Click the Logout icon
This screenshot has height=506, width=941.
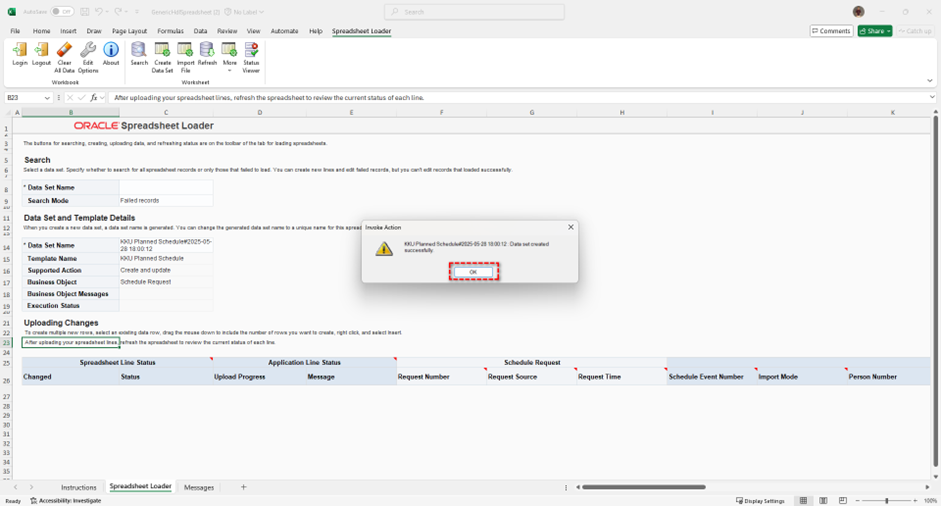[41, 53]
